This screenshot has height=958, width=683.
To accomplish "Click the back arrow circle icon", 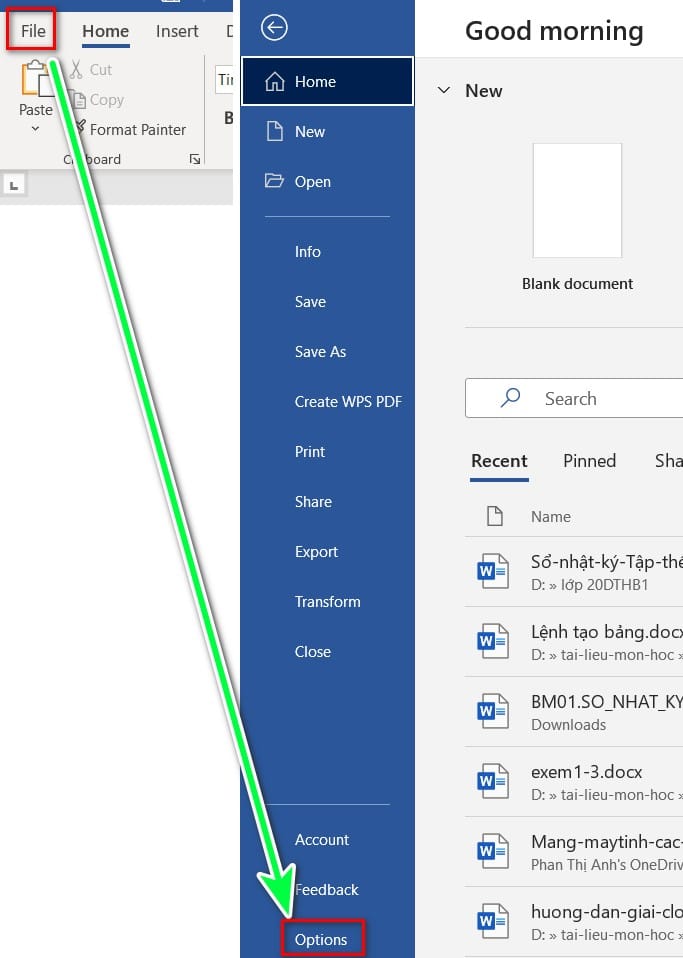I will pyautogui.click(x=274, y=27).
